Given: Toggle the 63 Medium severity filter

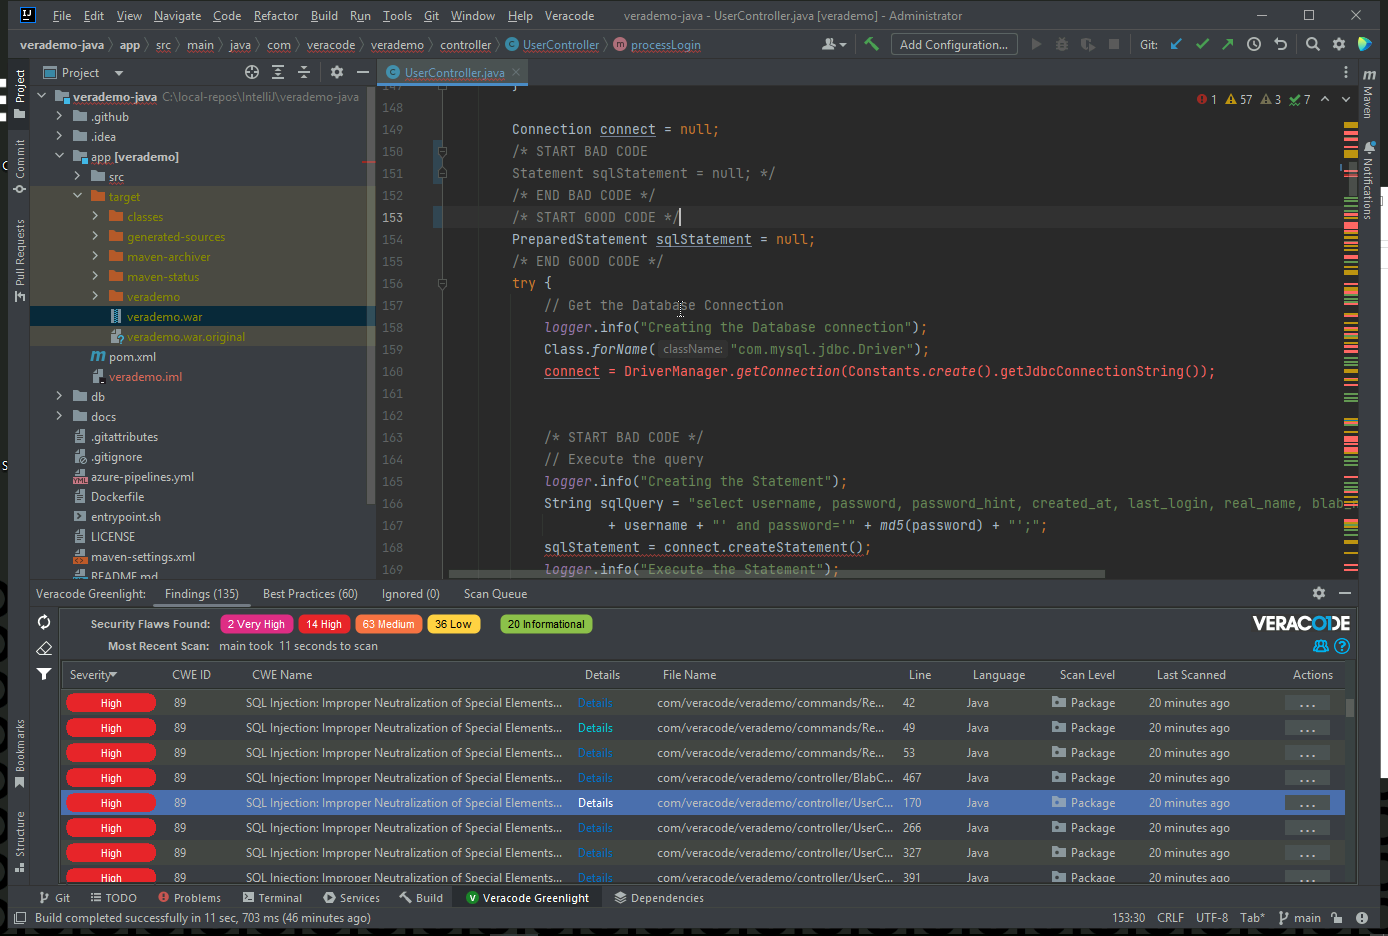Looking at the screenshot, I should tap(388, 624).
